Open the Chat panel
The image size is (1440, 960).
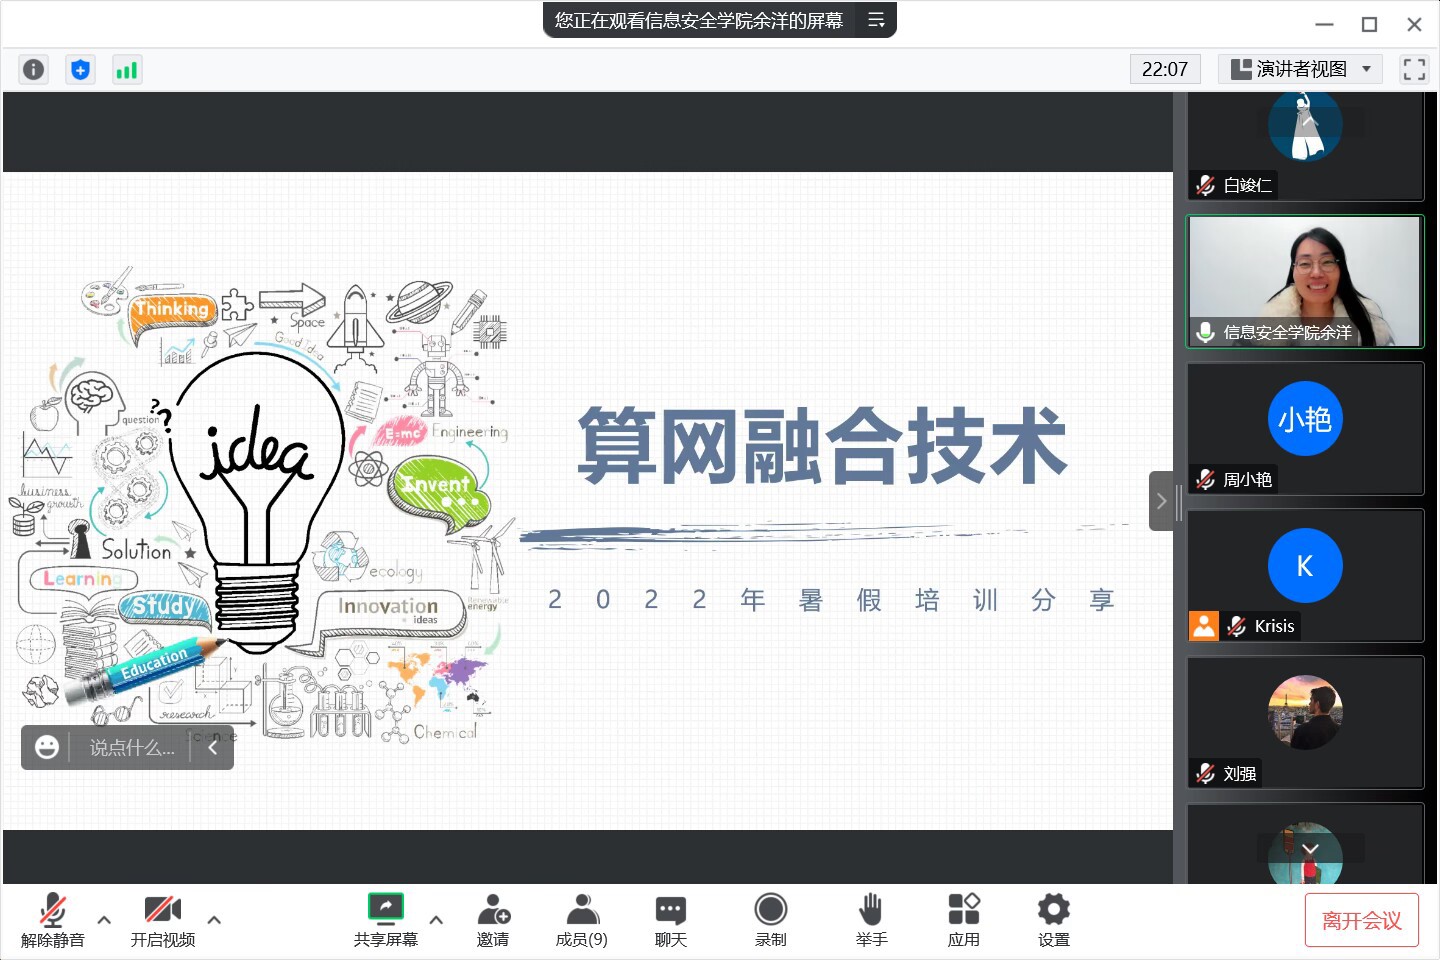(670, 920)
